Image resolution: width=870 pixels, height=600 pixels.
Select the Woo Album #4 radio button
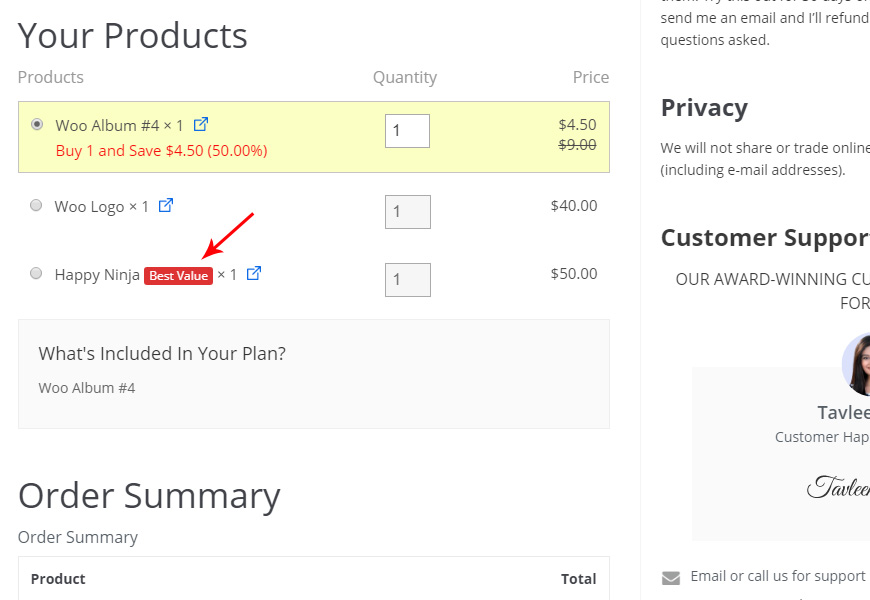(37, 124)
